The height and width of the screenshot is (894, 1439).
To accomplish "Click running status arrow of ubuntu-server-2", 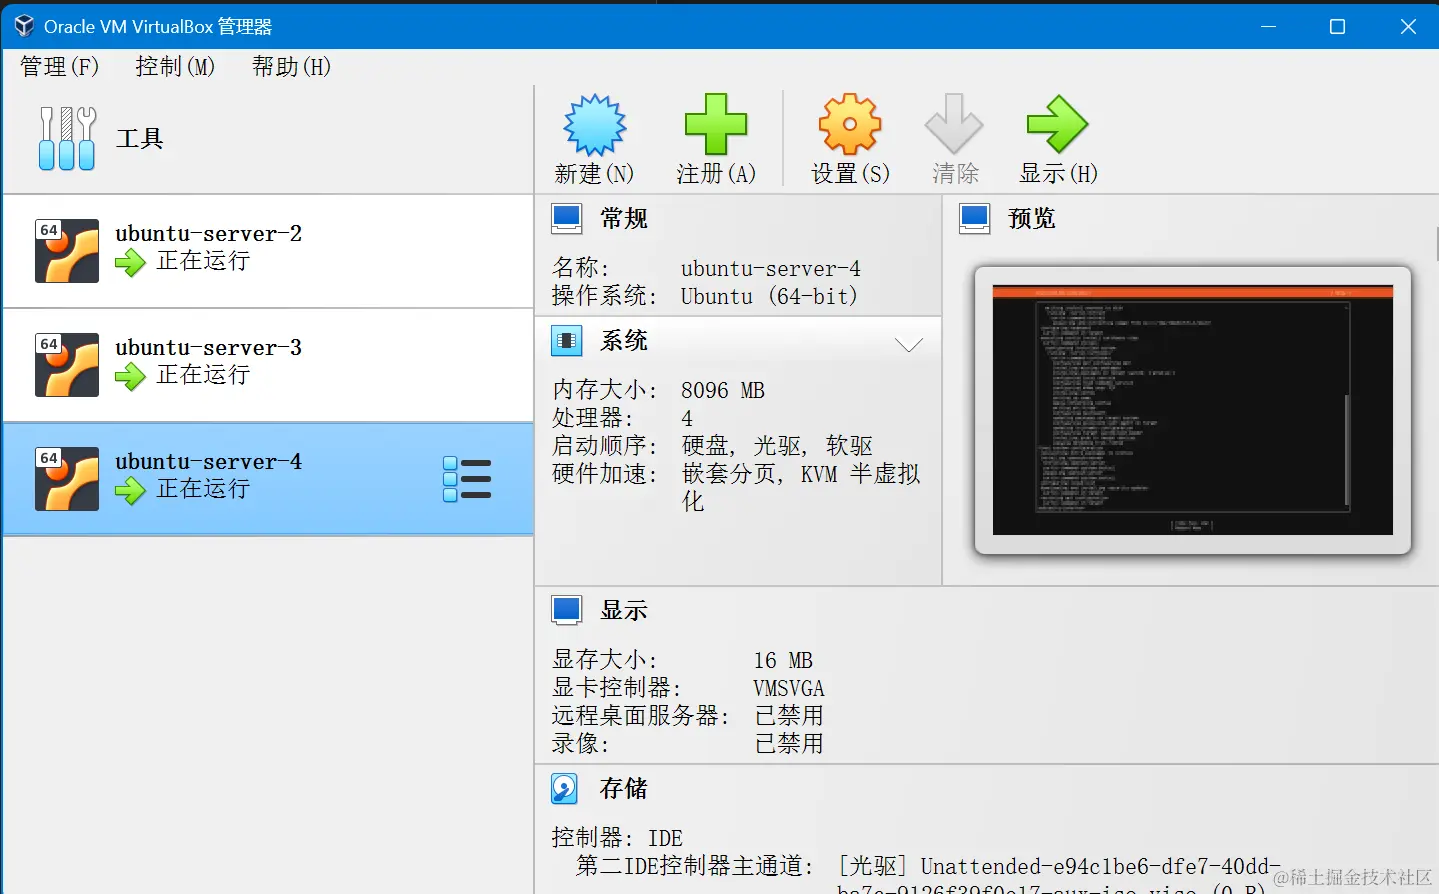I will 130,263.
